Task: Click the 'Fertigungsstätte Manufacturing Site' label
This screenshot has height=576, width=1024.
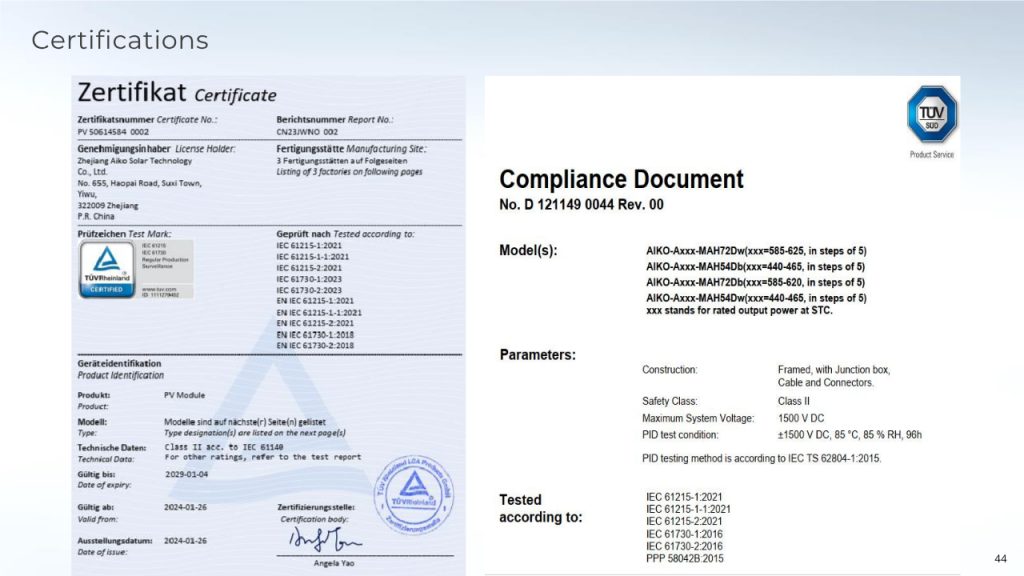Action: (x=351, y=149)
